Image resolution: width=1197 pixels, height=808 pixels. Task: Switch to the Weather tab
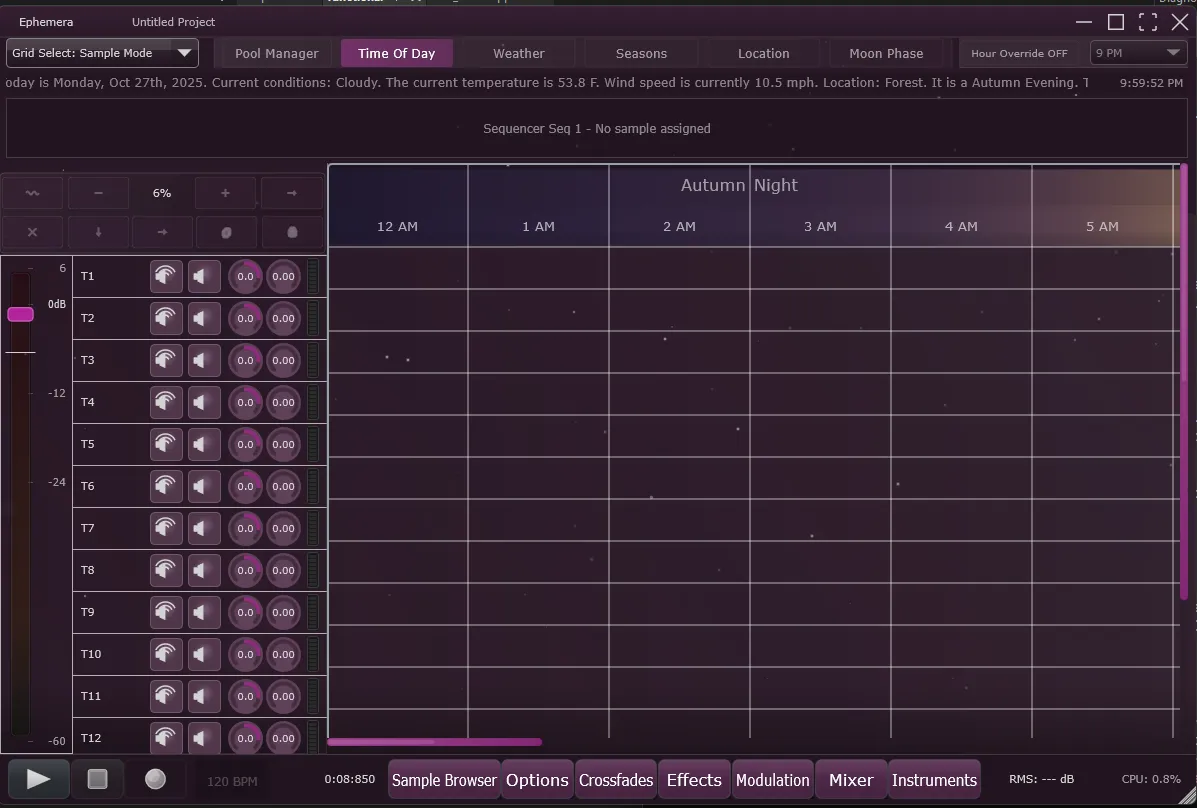coord(518,53)
